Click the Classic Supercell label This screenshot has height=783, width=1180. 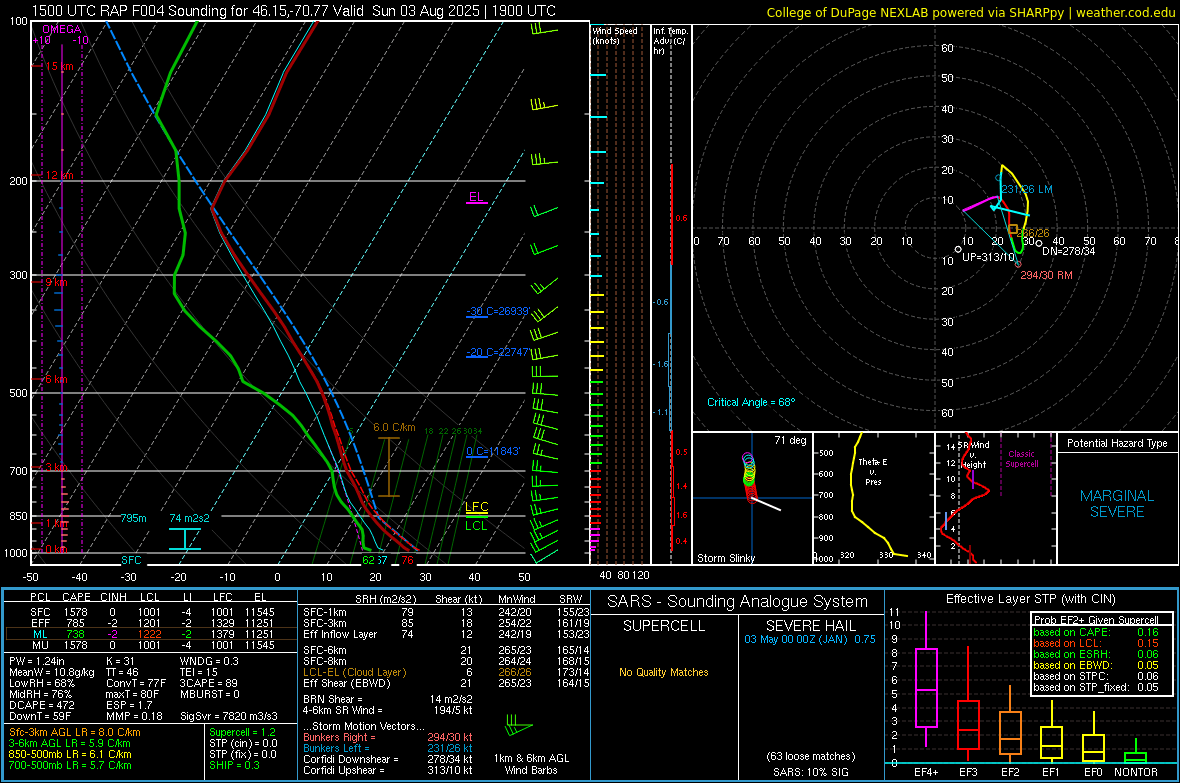pyautogui.click(x=1022, y=459)
